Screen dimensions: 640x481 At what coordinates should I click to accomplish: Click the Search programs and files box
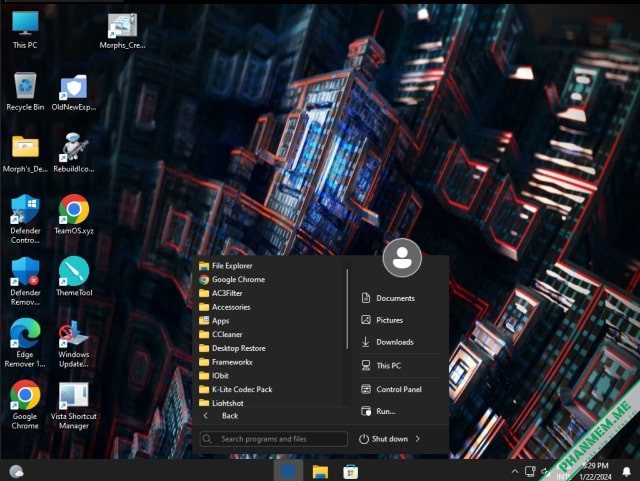point(273,439)
